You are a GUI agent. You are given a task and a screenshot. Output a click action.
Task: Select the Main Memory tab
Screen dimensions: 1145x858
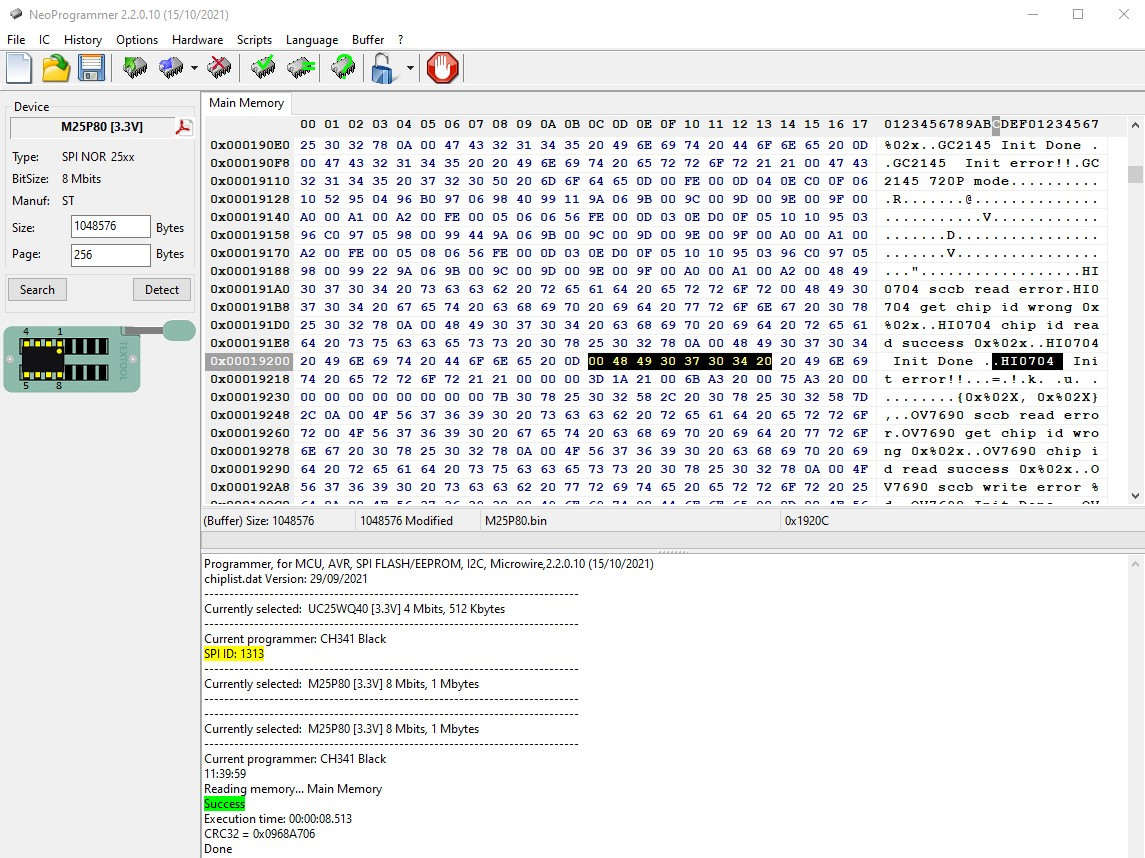click(246, 103)
